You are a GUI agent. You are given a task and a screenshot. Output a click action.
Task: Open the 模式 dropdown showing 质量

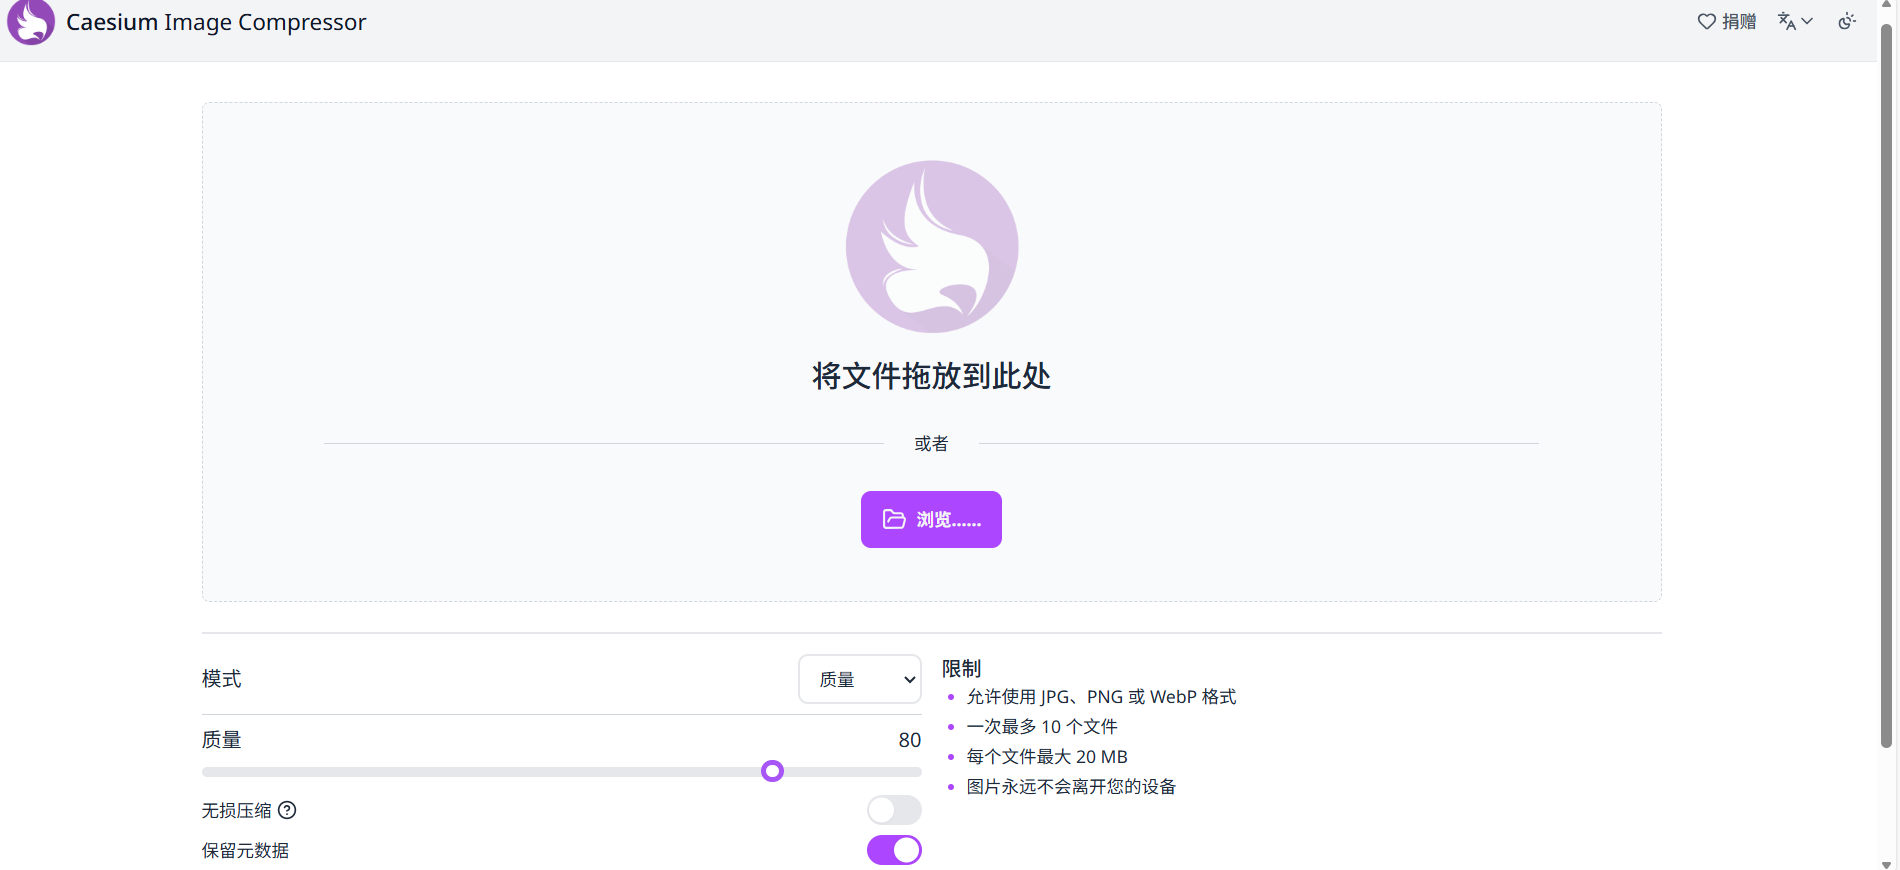click(x=859, y=679)
